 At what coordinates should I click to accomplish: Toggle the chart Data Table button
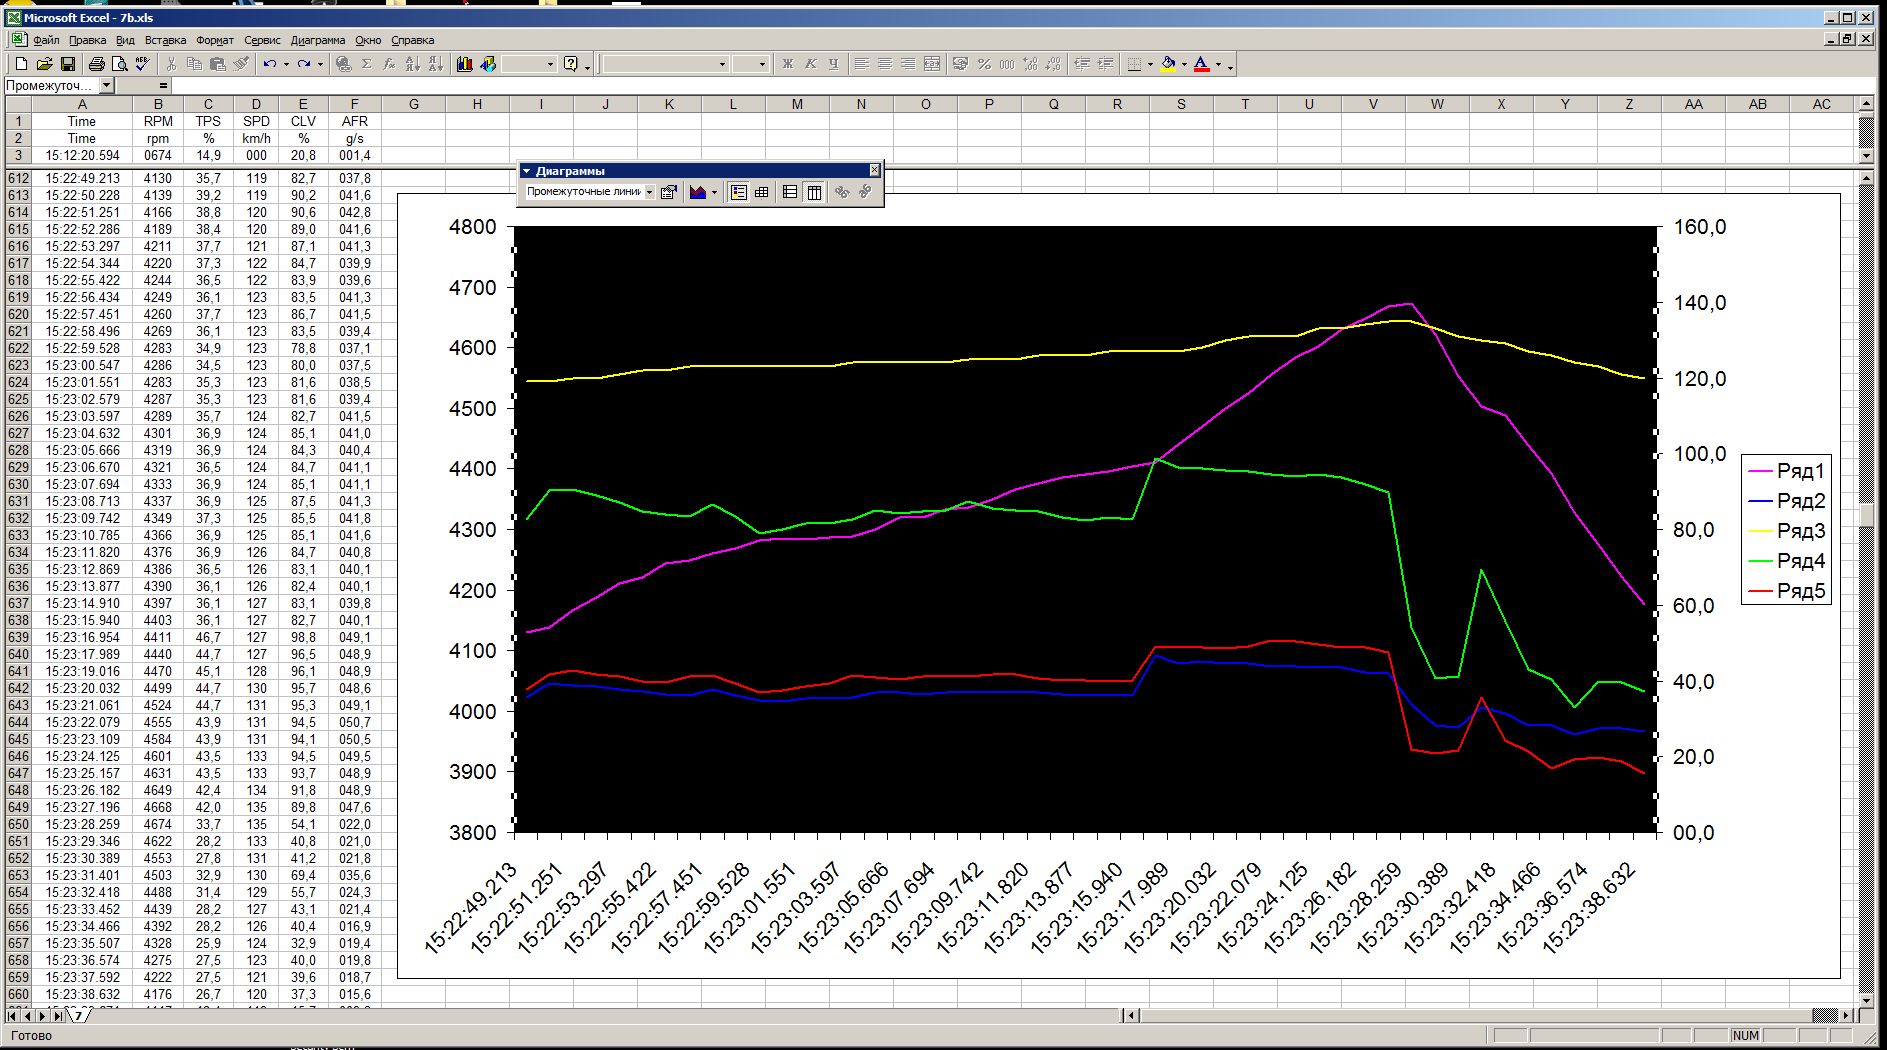pos(762,192)
